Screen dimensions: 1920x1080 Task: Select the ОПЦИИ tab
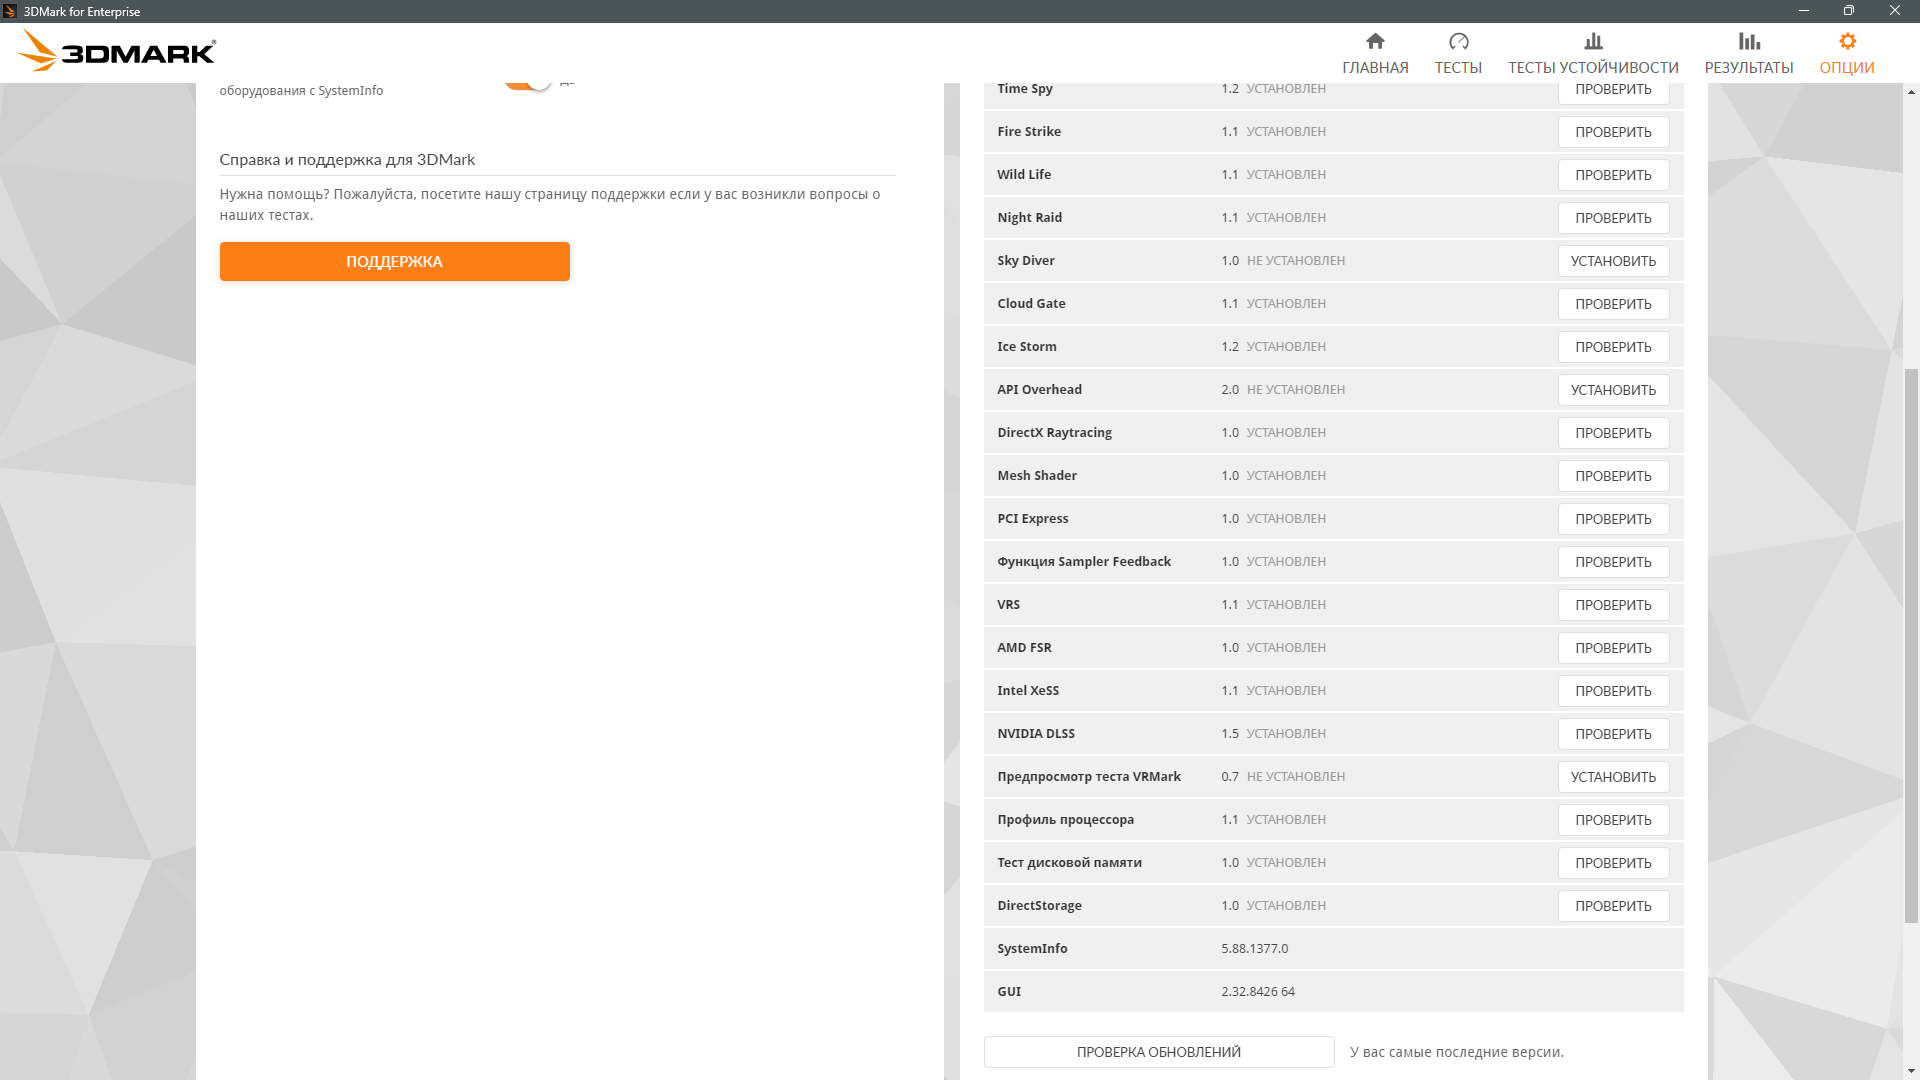pos(1847,67)
